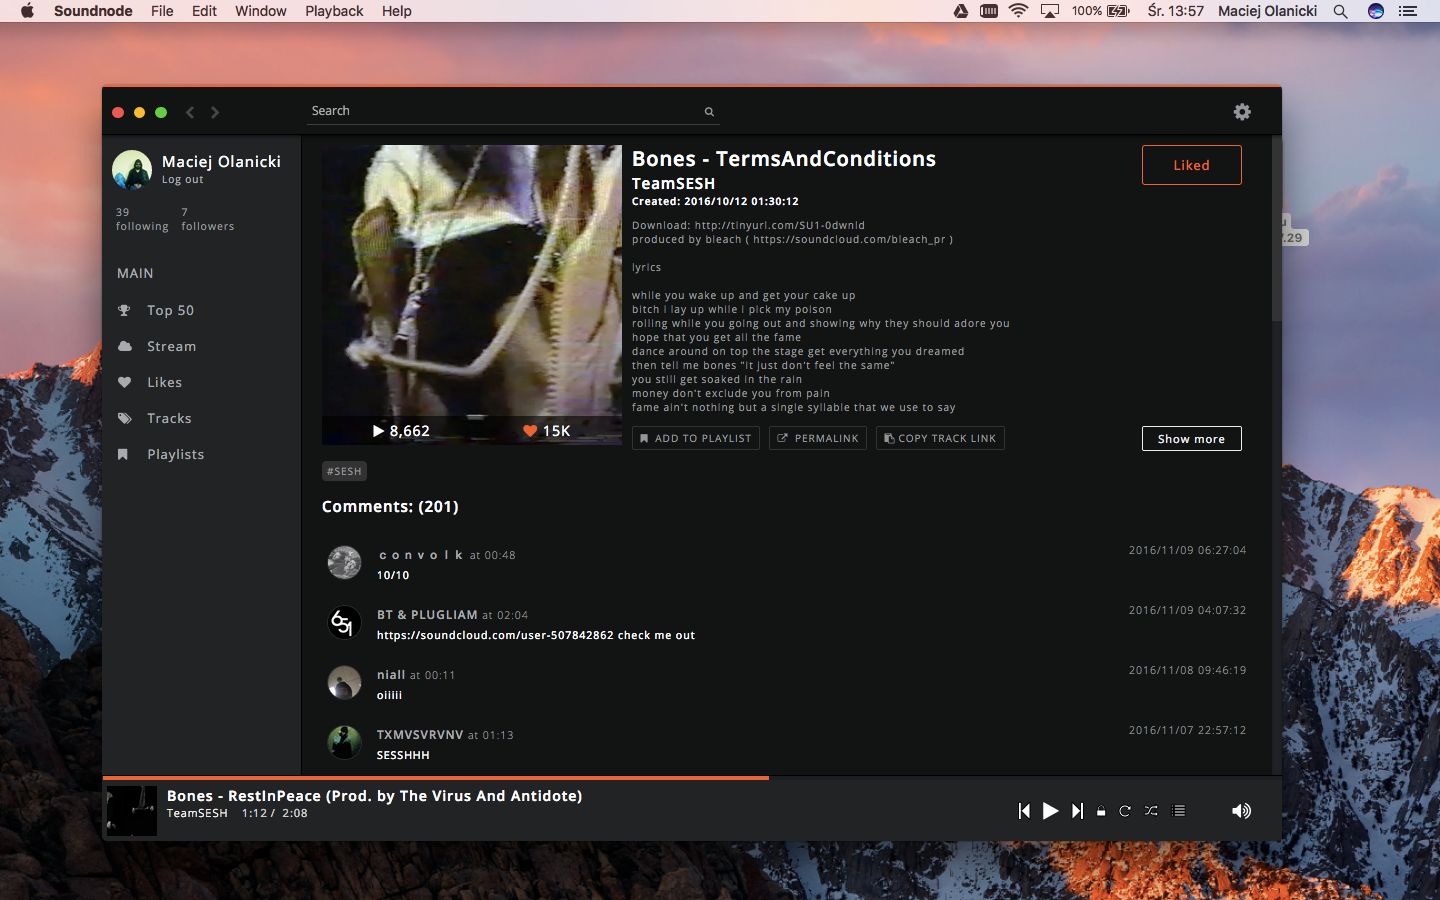Open the Window menu
The width and height of the screenshot is (1440, 900).
point(260,11)
